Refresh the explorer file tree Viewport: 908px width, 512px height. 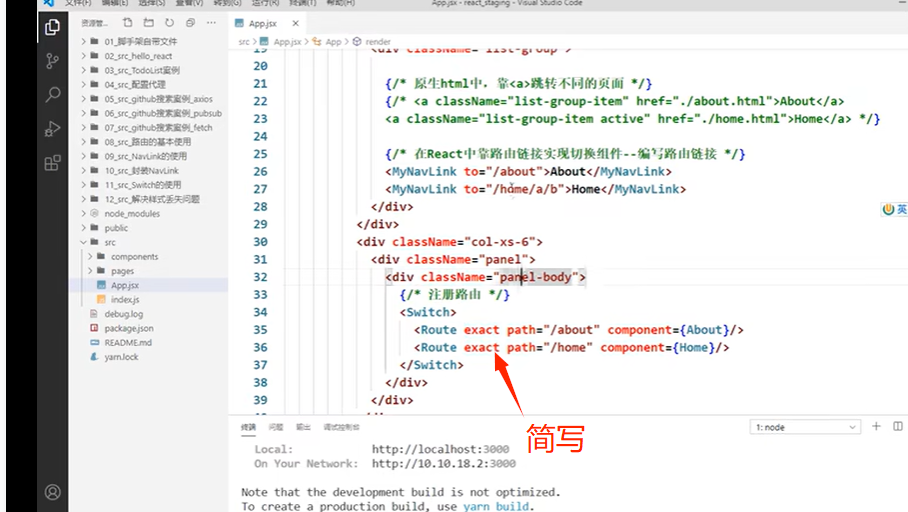169,23
